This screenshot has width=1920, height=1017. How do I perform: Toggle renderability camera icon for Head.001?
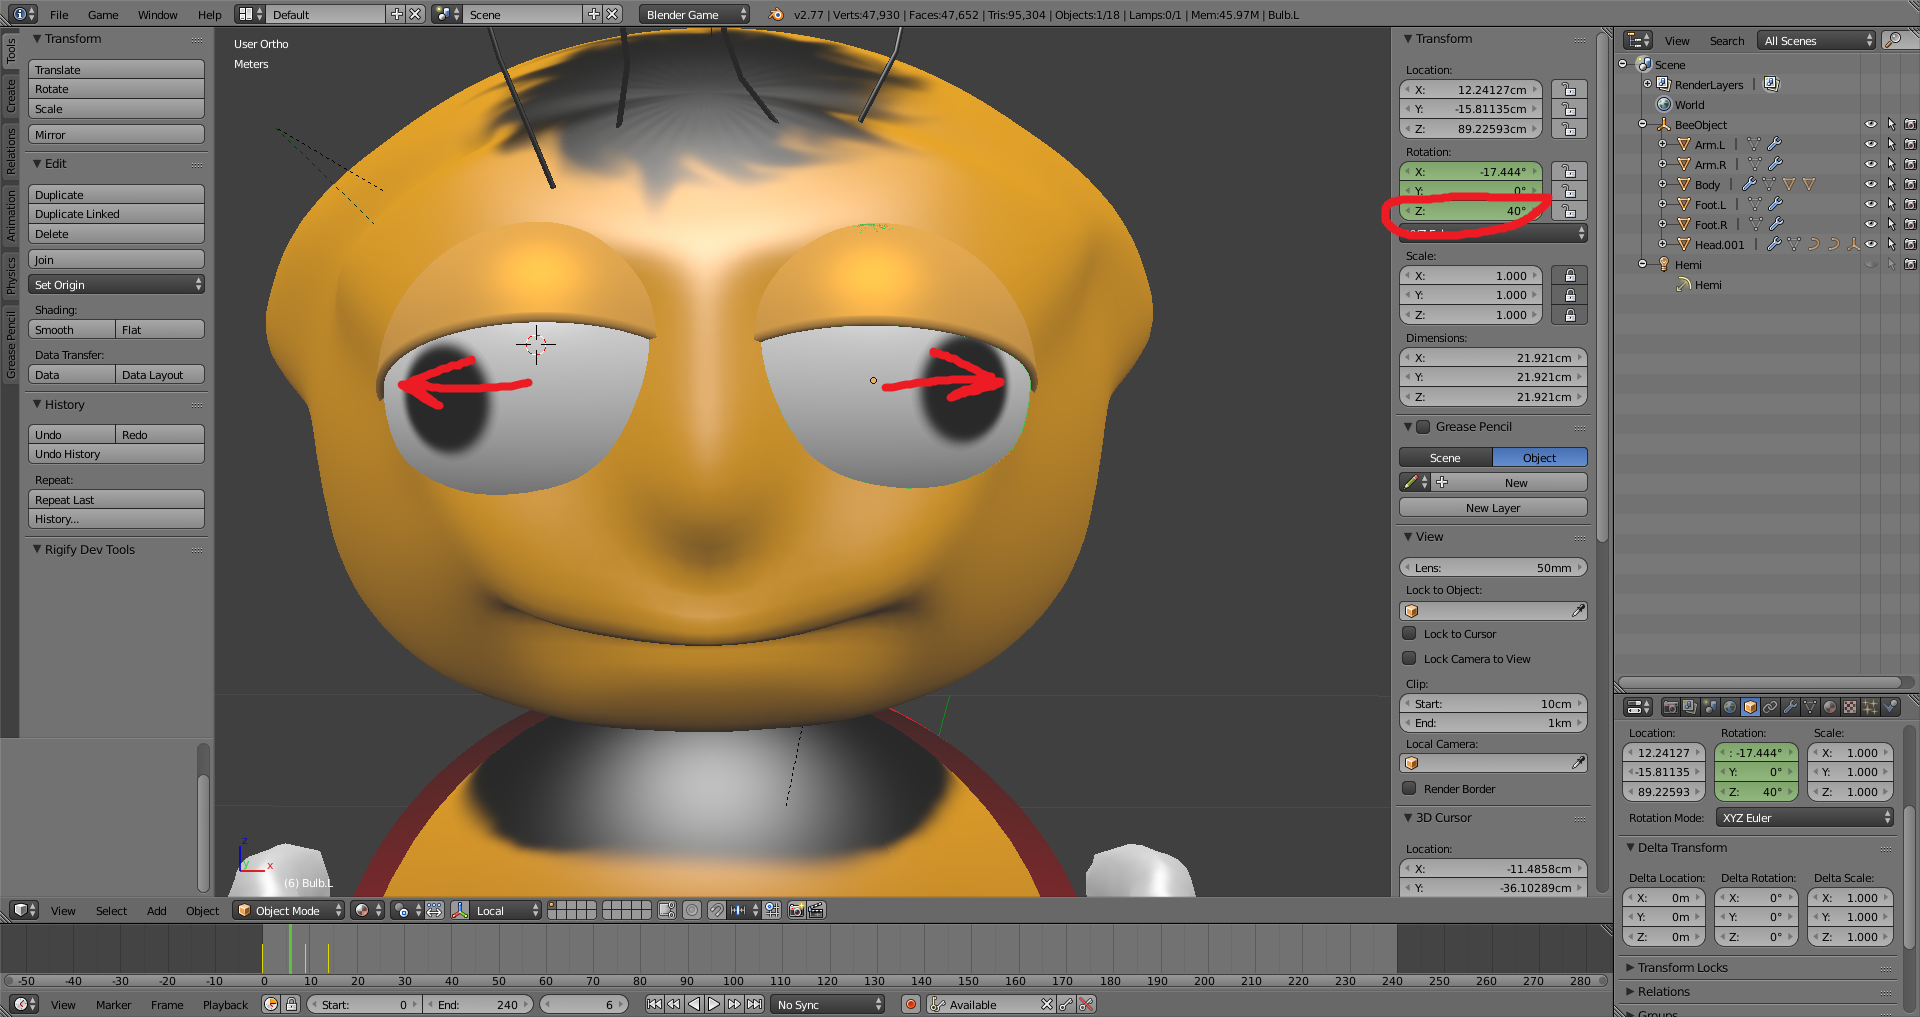1910,244
